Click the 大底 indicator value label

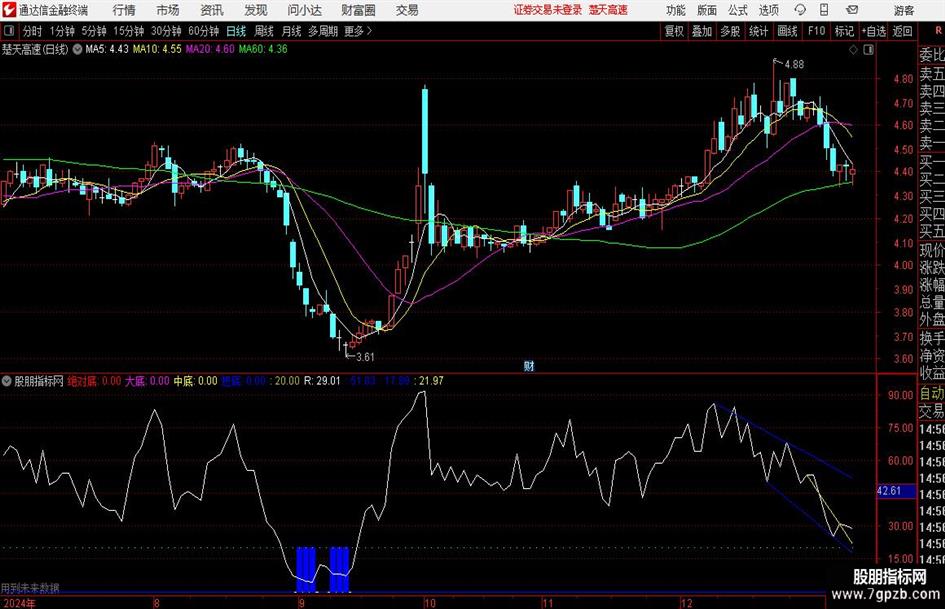147,381
